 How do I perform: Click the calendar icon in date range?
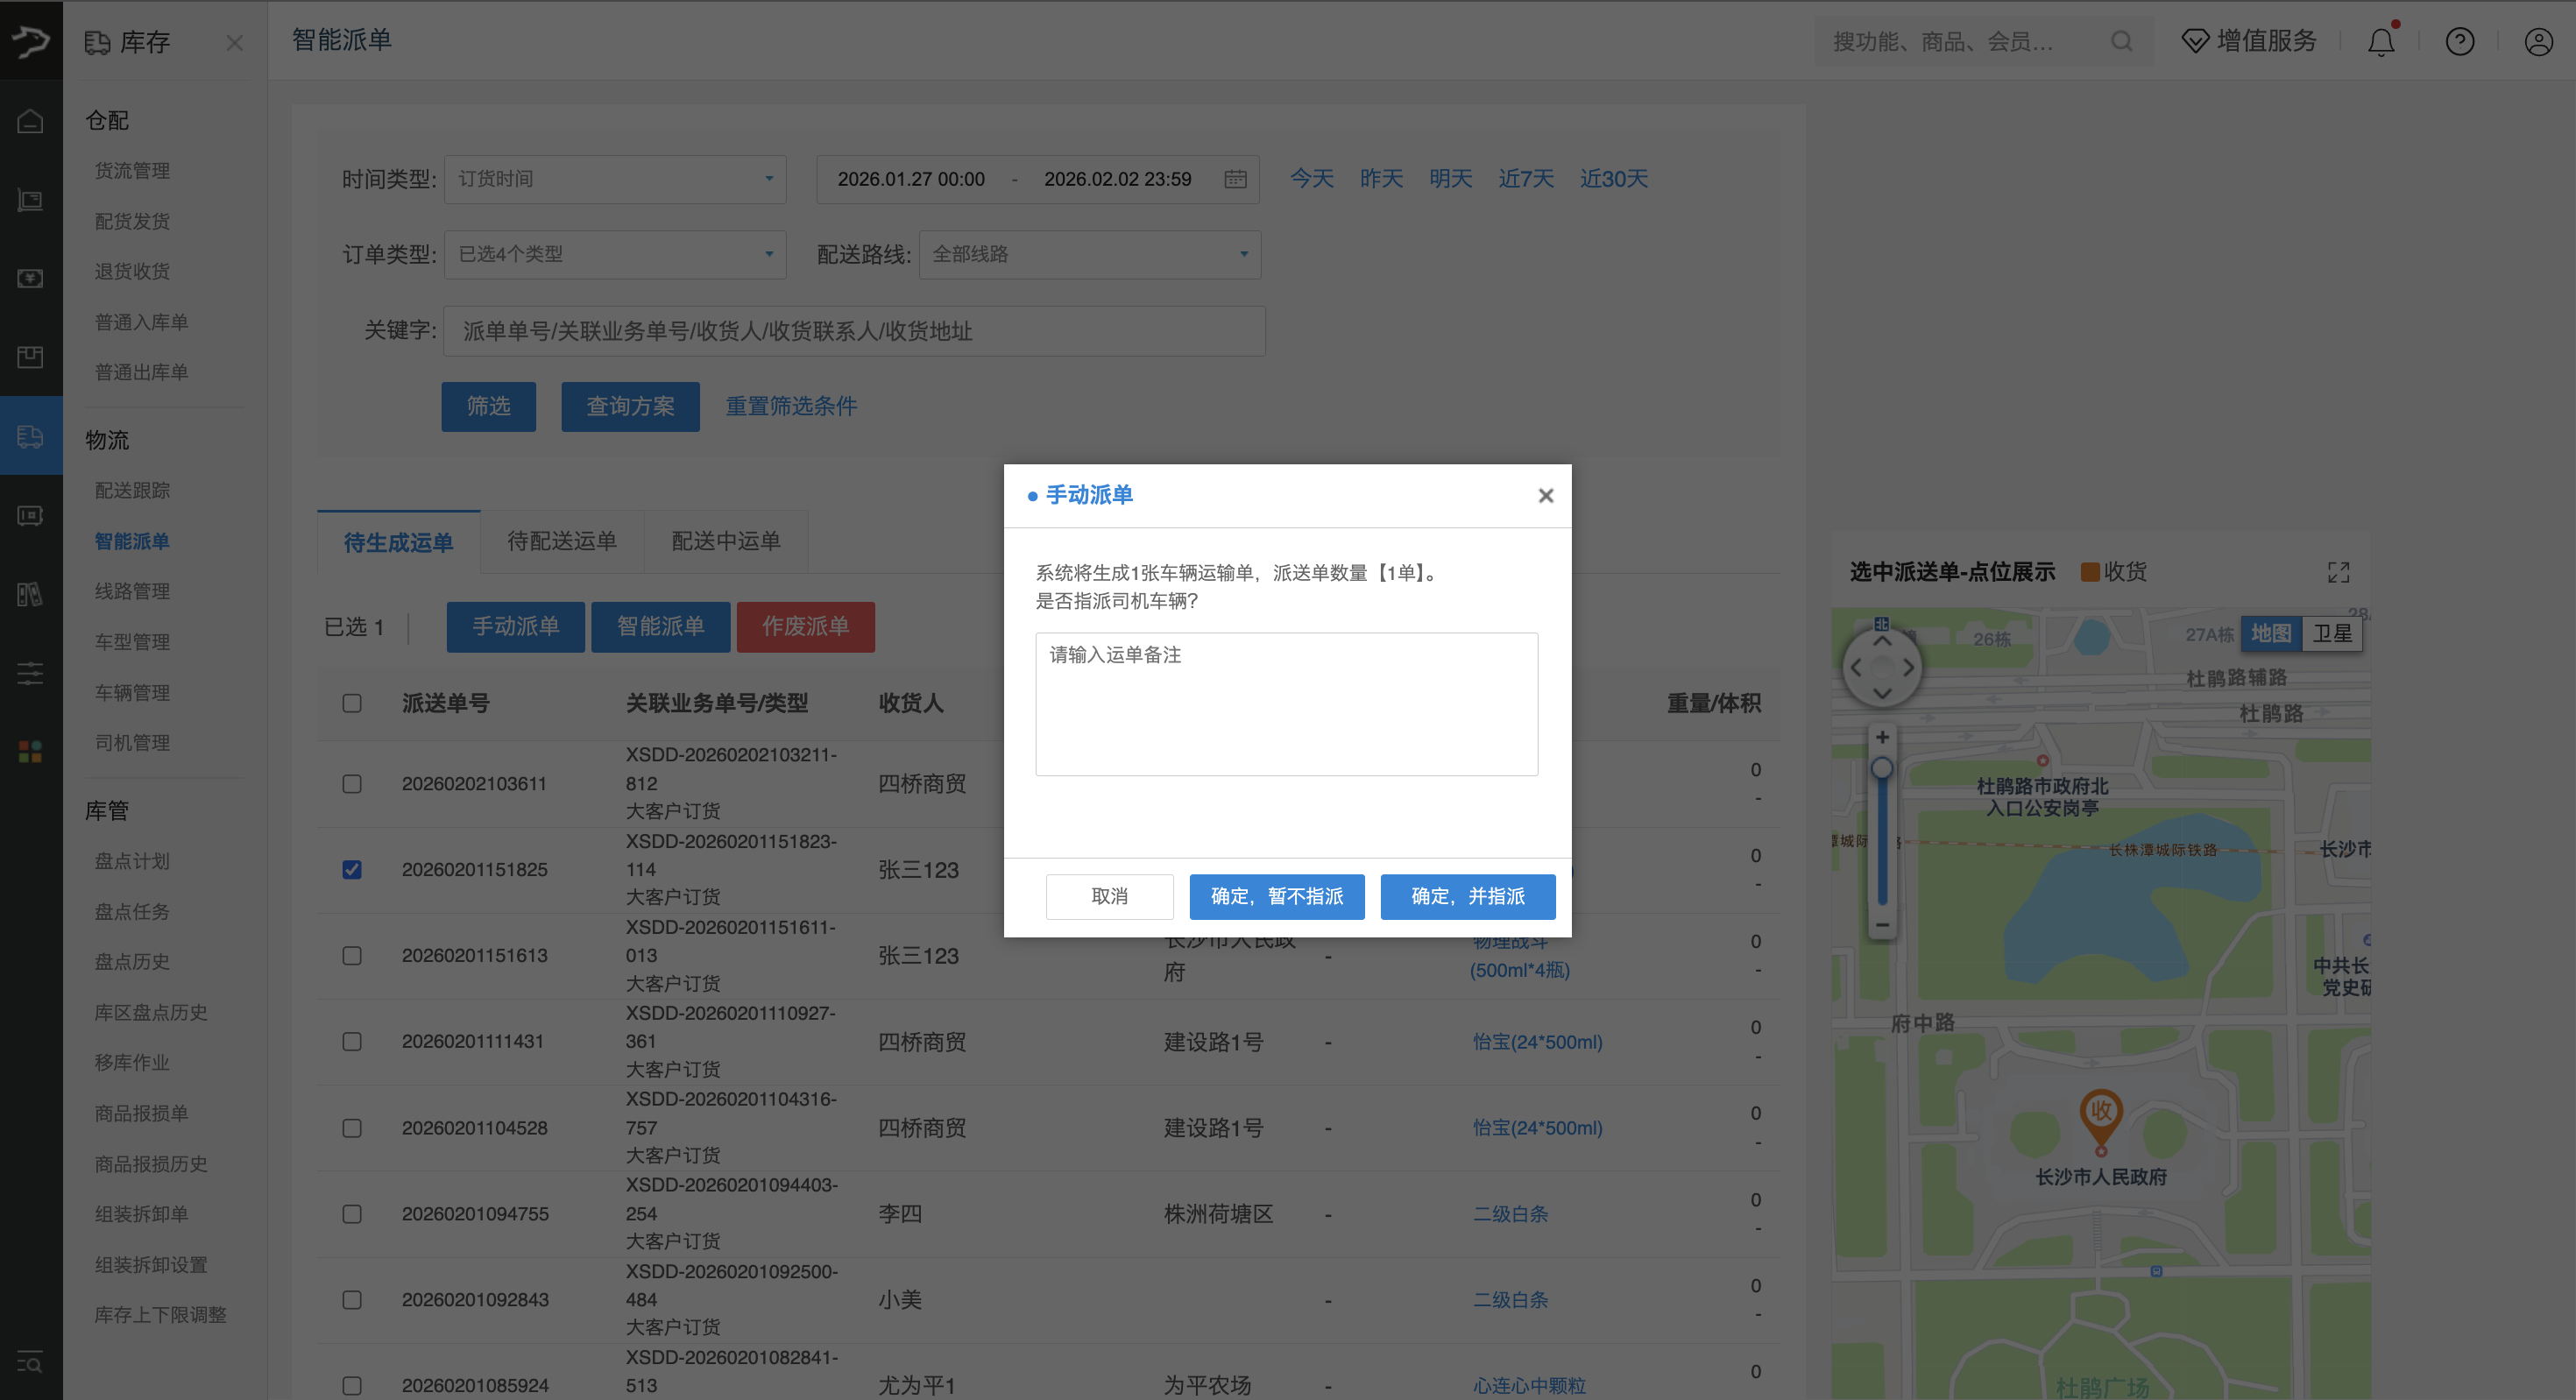(x=1235, y=179)
